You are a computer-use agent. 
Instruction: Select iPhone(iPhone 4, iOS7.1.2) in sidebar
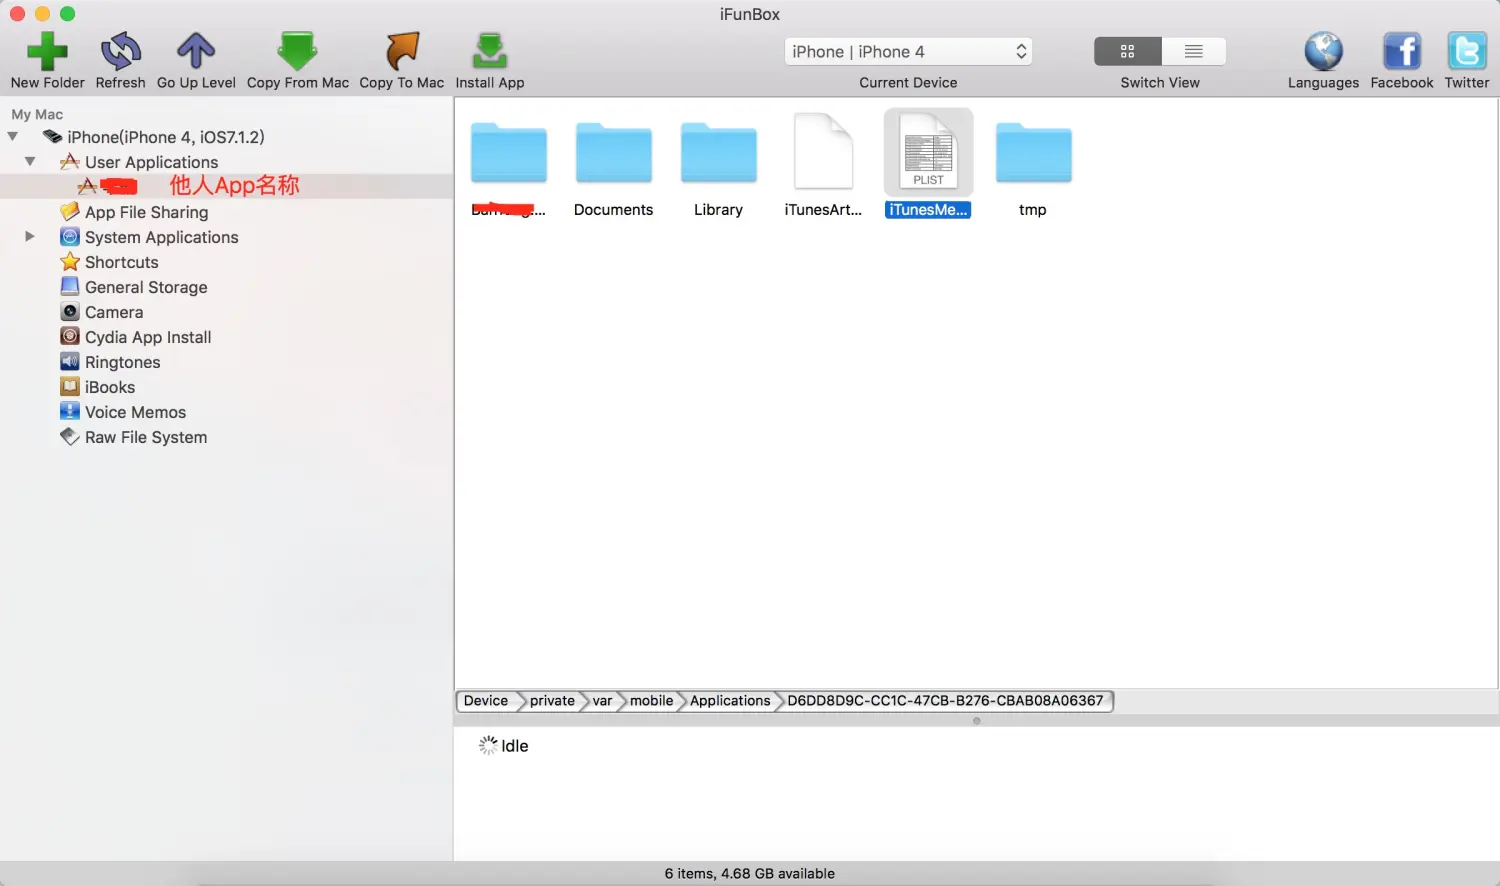tap(166, 137)
